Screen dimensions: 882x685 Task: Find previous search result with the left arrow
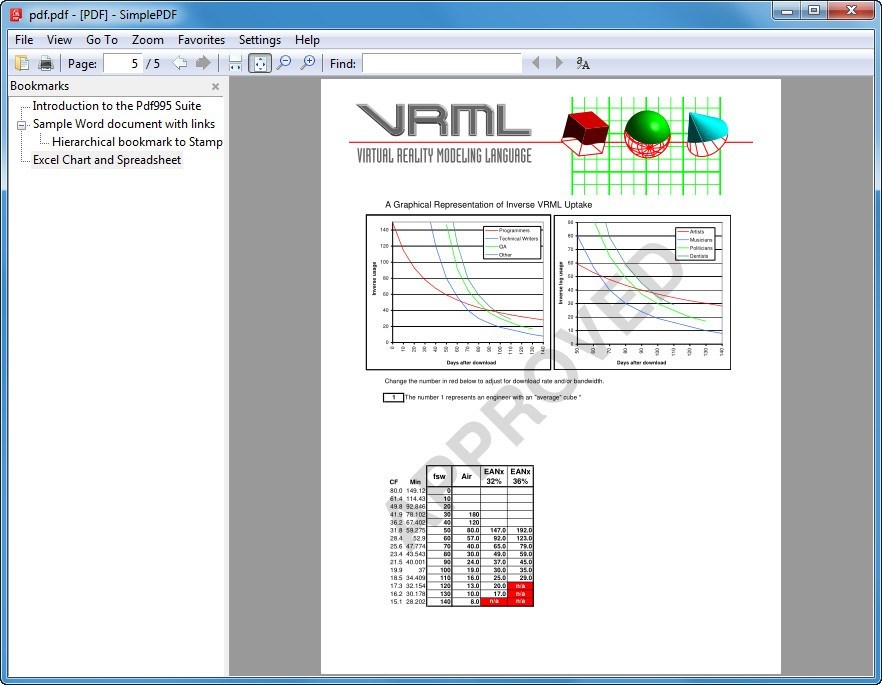[x=536, y=62]
